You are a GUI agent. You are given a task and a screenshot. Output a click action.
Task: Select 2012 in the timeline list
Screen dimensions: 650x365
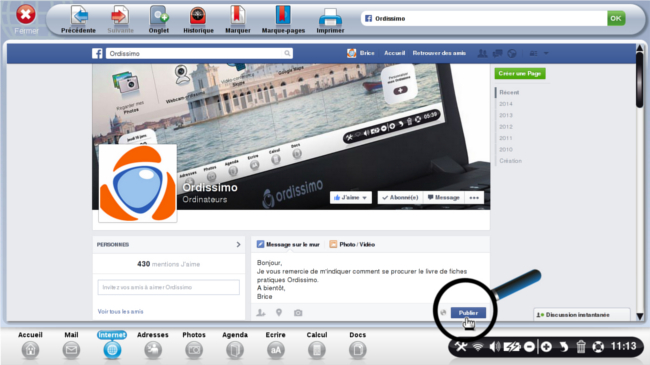pyautogui.click(x=506, y=127)
